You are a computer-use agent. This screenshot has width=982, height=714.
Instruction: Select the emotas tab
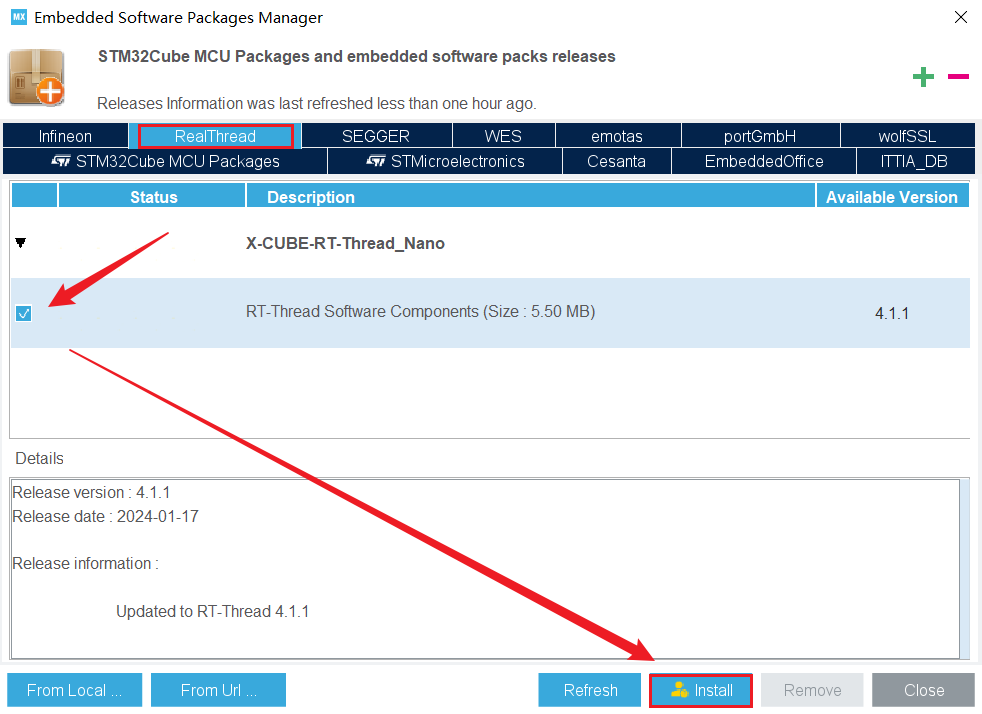point(617,135)
